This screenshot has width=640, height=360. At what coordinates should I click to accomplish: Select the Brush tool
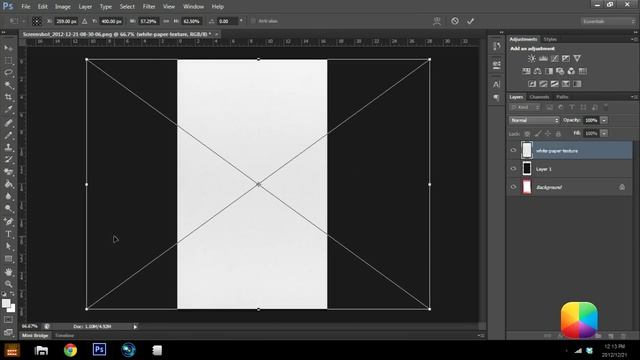[8, 135]
